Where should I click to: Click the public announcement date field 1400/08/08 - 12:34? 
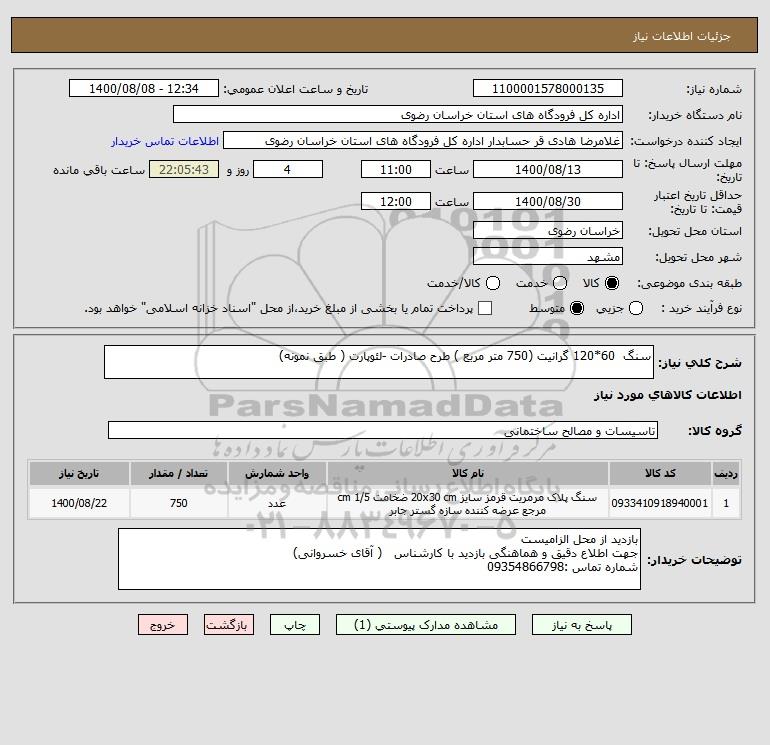click(144, 88)
